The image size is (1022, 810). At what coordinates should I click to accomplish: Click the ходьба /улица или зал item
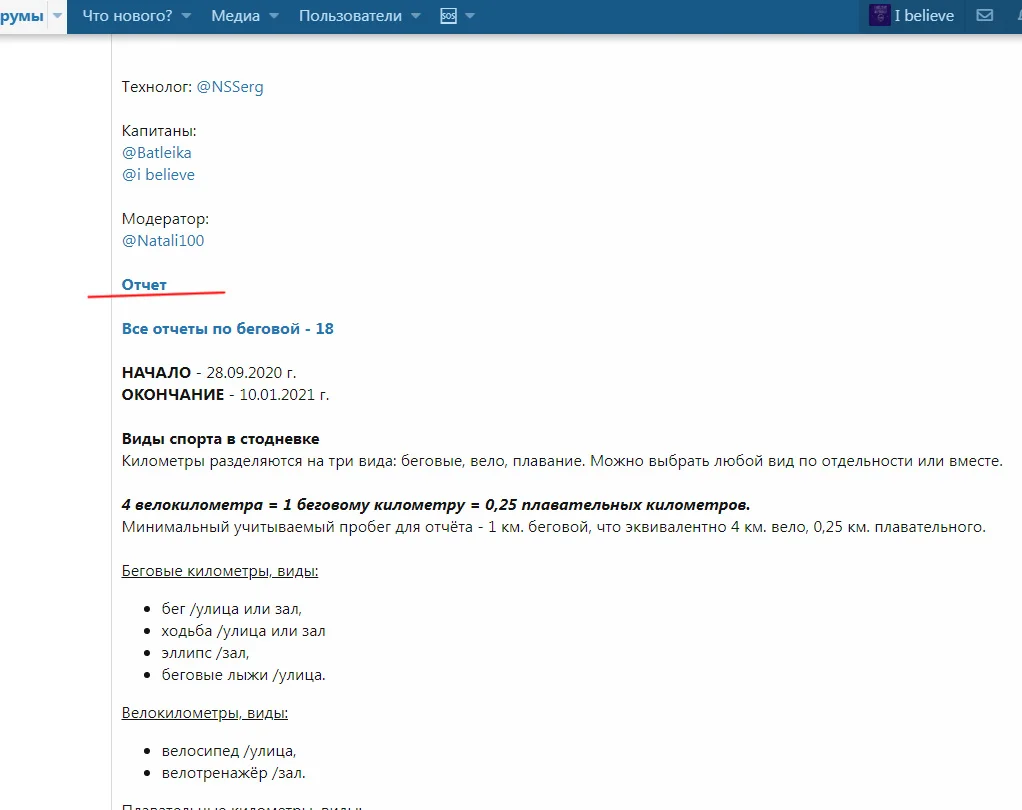[x=243, y=631]
